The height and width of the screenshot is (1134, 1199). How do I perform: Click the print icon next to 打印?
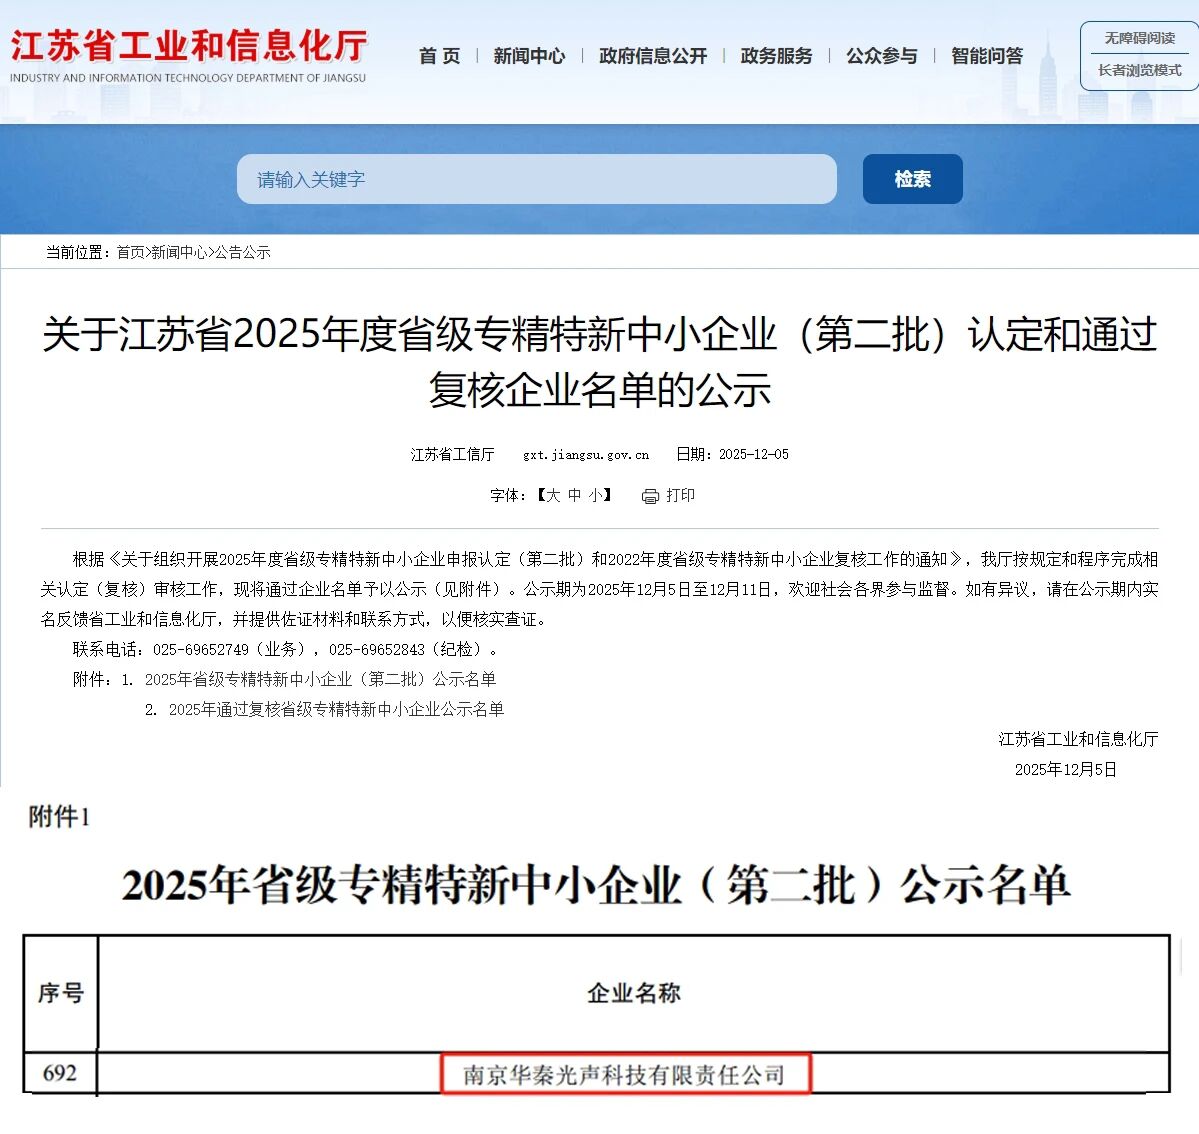point(649,496)
